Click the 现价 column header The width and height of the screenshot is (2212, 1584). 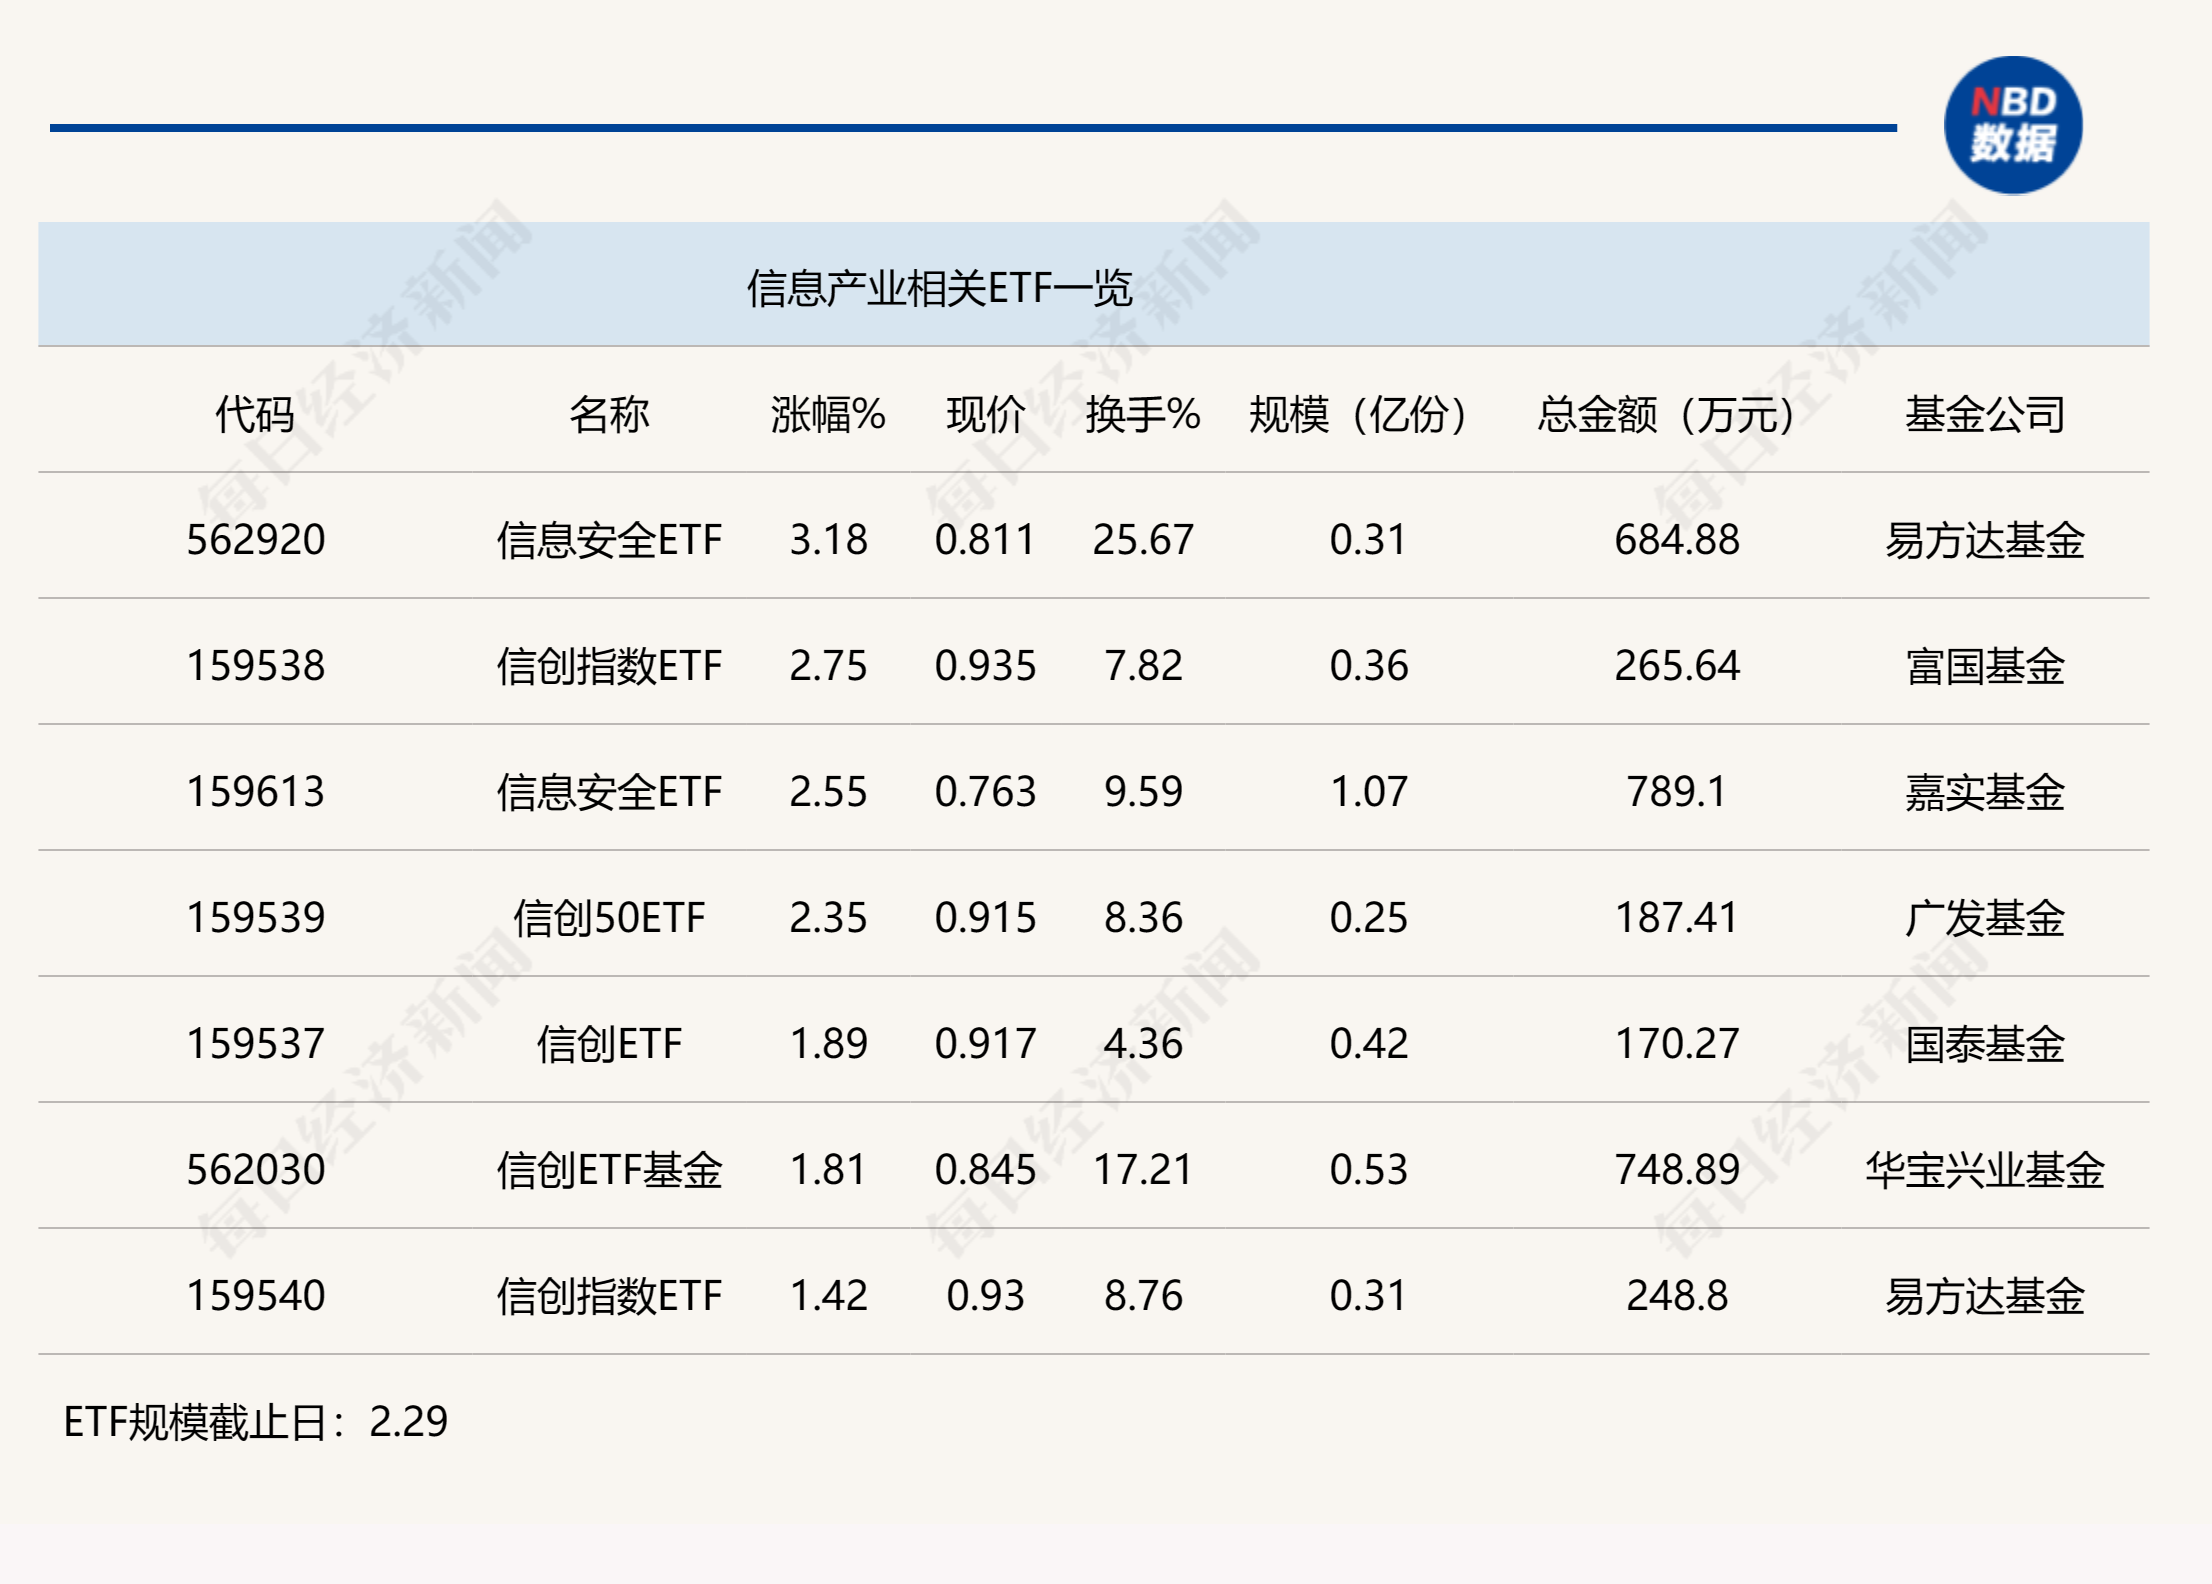click(x=985, y=414)
